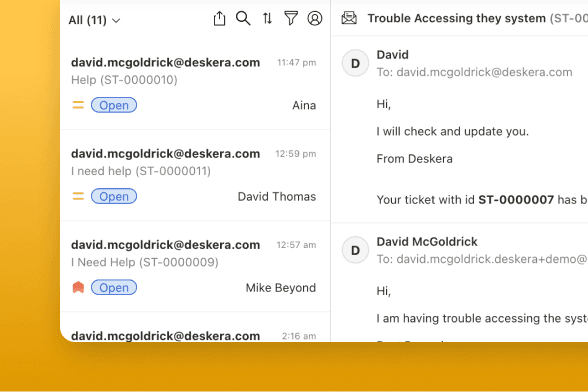Click medium priority icon on ST-0000011

[78, 196]
